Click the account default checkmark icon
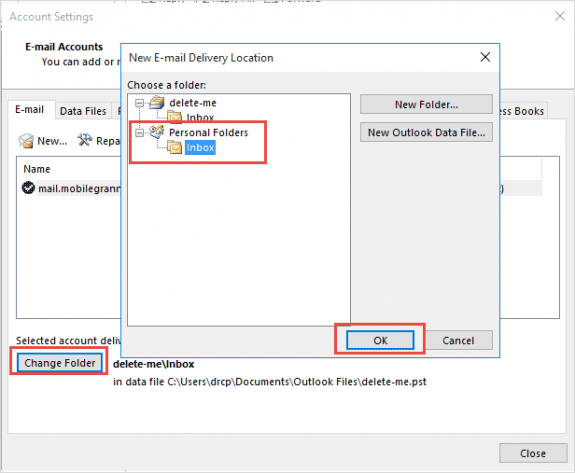Screen dimensions: 575x473 click(x=28, y=188)
